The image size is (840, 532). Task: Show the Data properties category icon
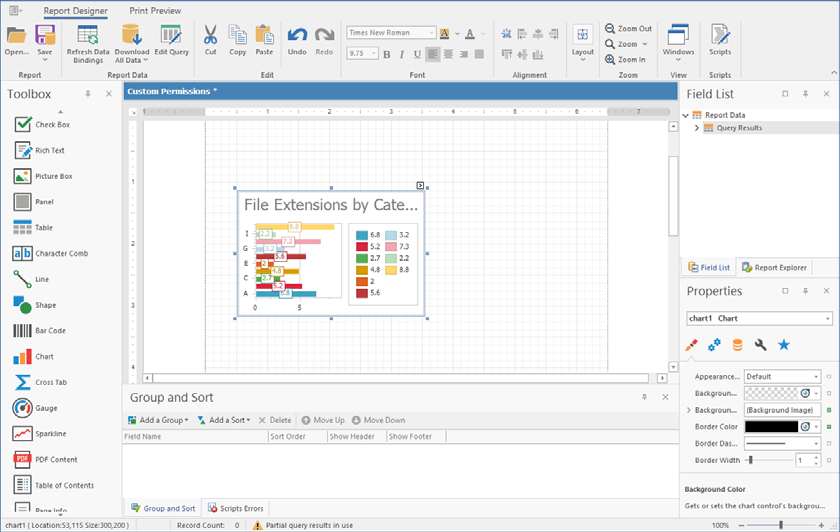[x=738, y=345]
